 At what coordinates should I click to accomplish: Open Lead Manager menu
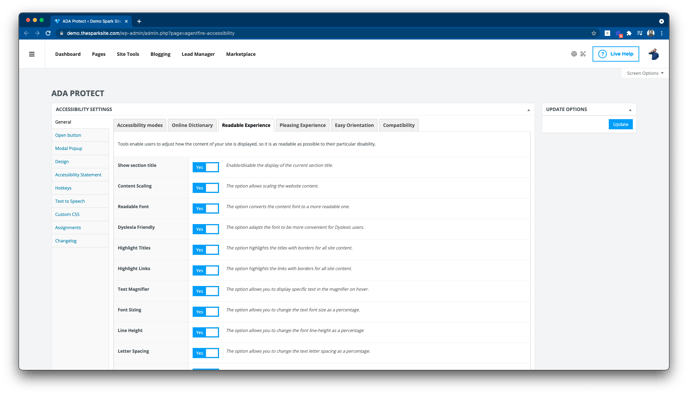tap(198, 54)
